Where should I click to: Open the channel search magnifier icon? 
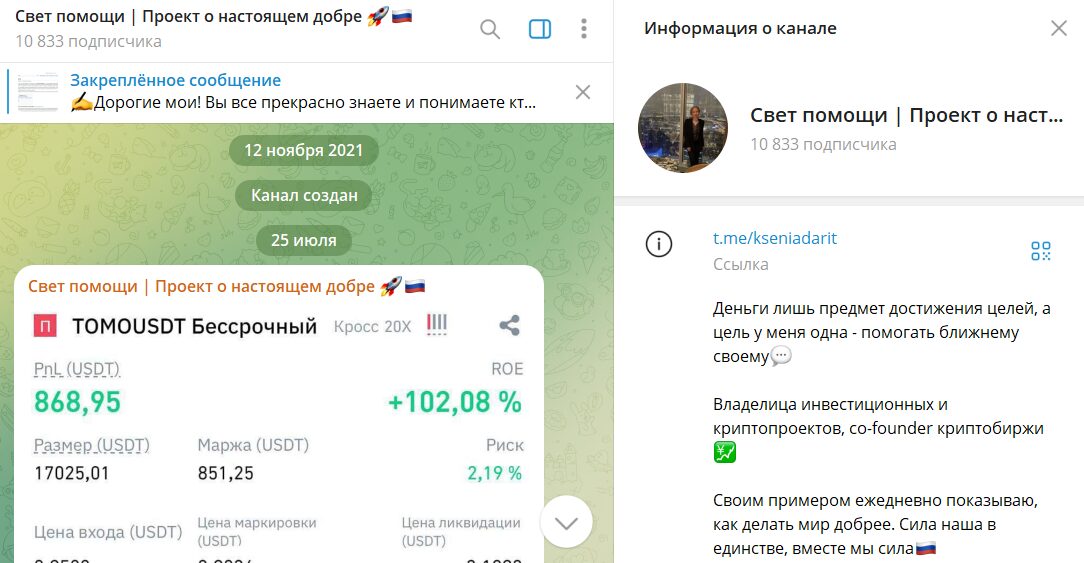pos(489,29)
